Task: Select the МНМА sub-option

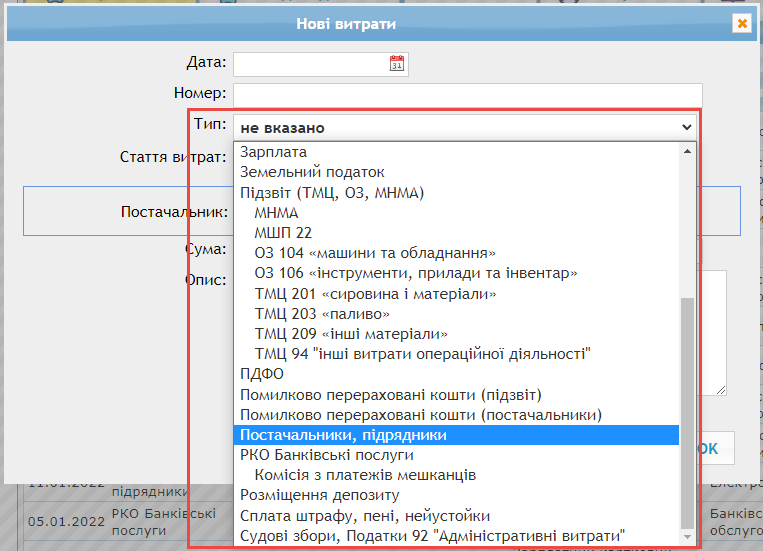Action: pos(456,213)
